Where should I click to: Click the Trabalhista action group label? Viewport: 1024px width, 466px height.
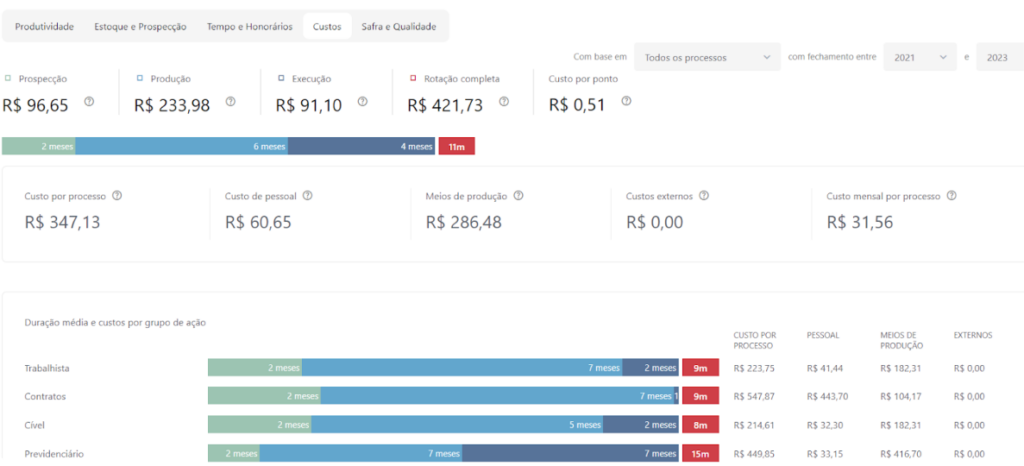(x=47, y=368)
